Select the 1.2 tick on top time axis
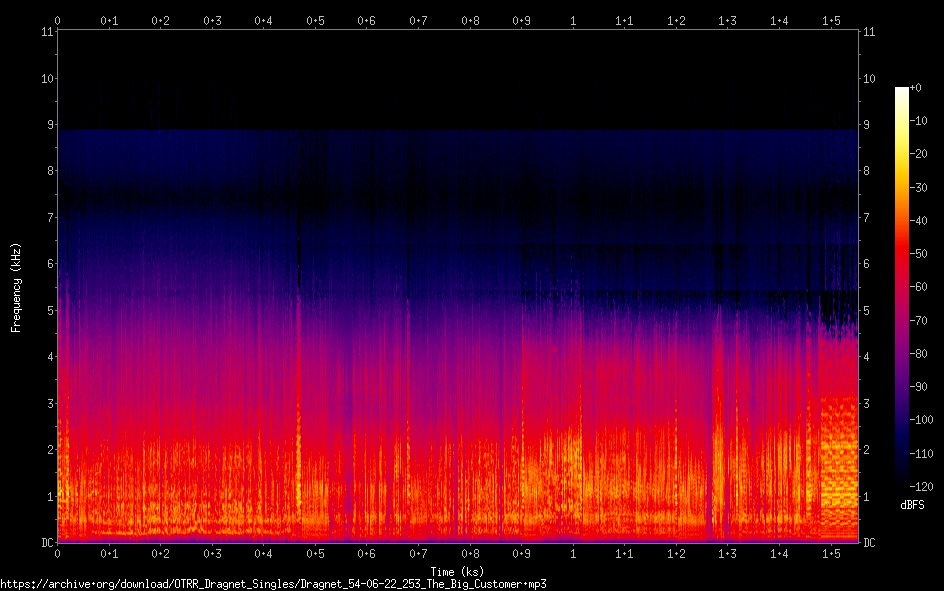 point(676,20)
